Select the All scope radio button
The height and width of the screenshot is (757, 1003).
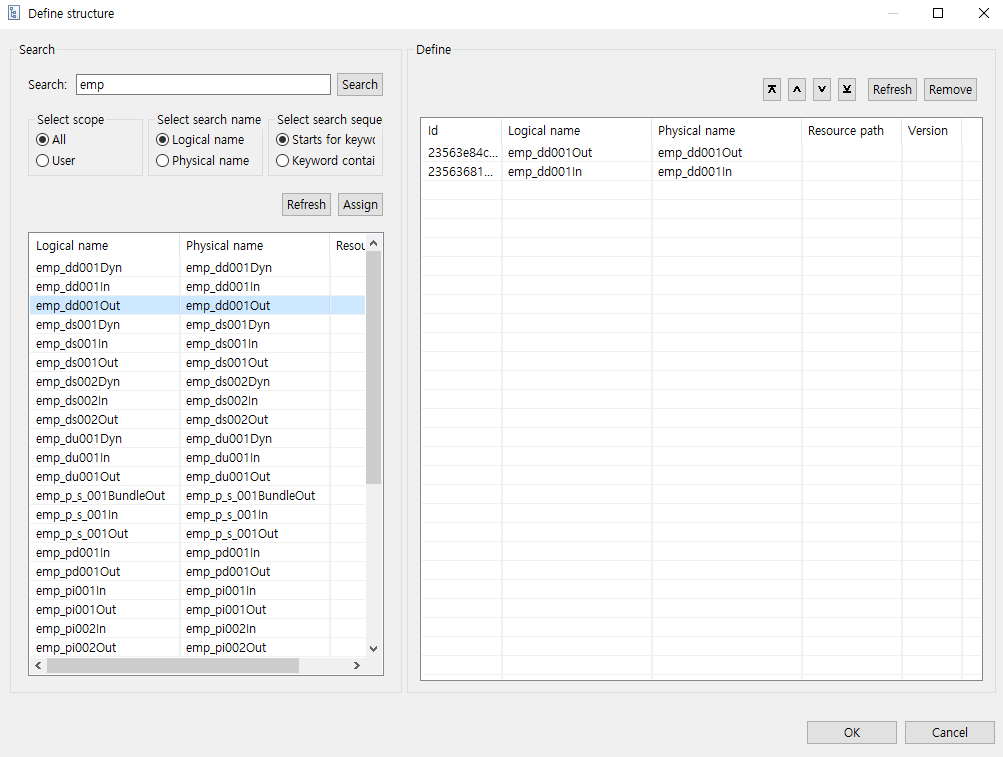[43, 140]
